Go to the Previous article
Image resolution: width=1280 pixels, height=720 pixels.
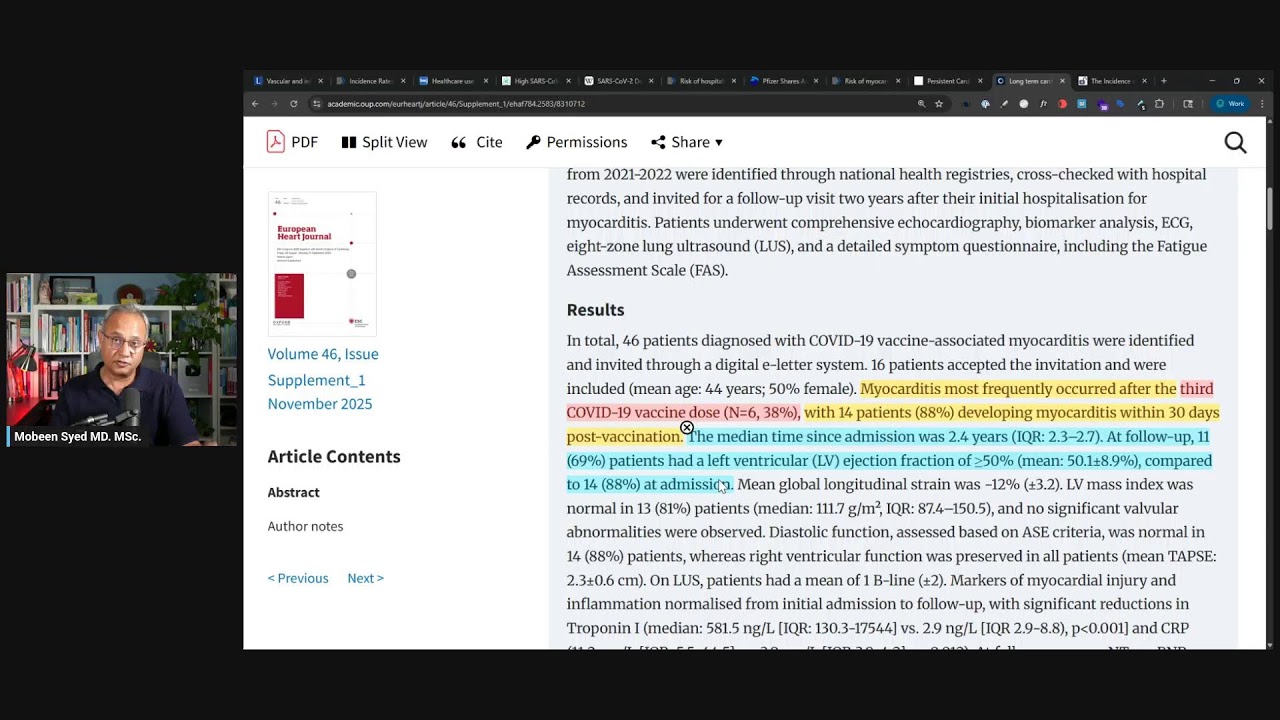pyautogui.click(x=298, y=578)
